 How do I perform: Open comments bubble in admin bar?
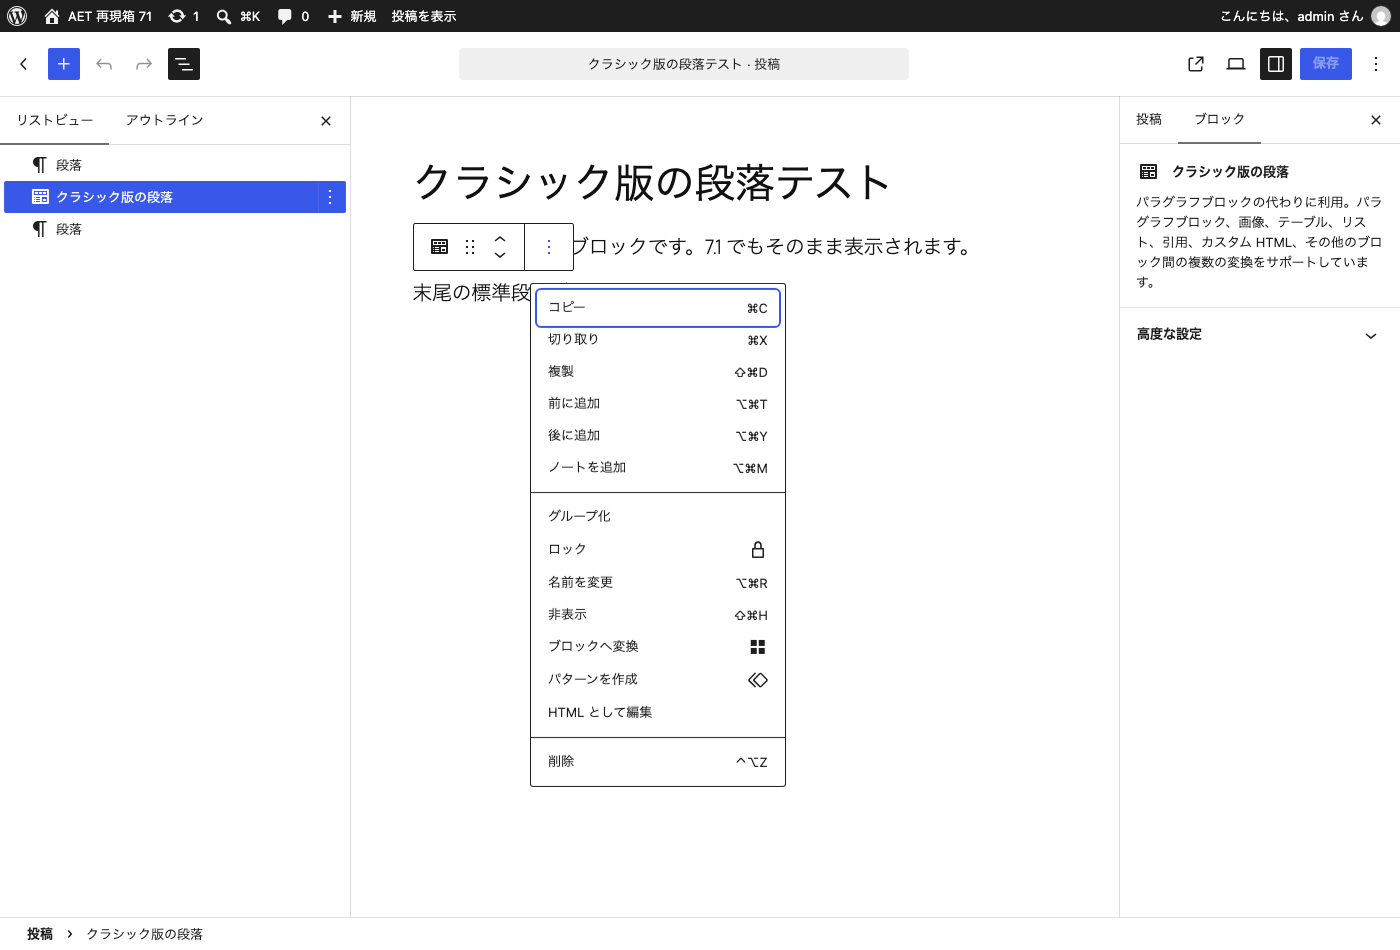coord(293,16)
